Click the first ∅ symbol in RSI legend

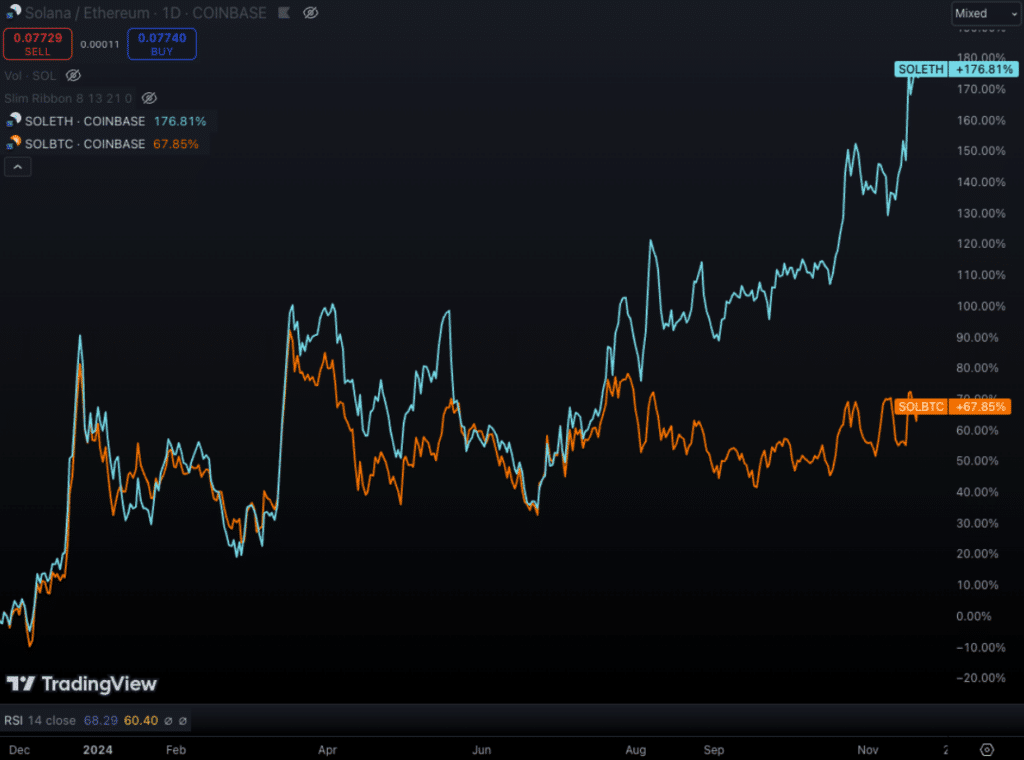[x=168, y=721]
